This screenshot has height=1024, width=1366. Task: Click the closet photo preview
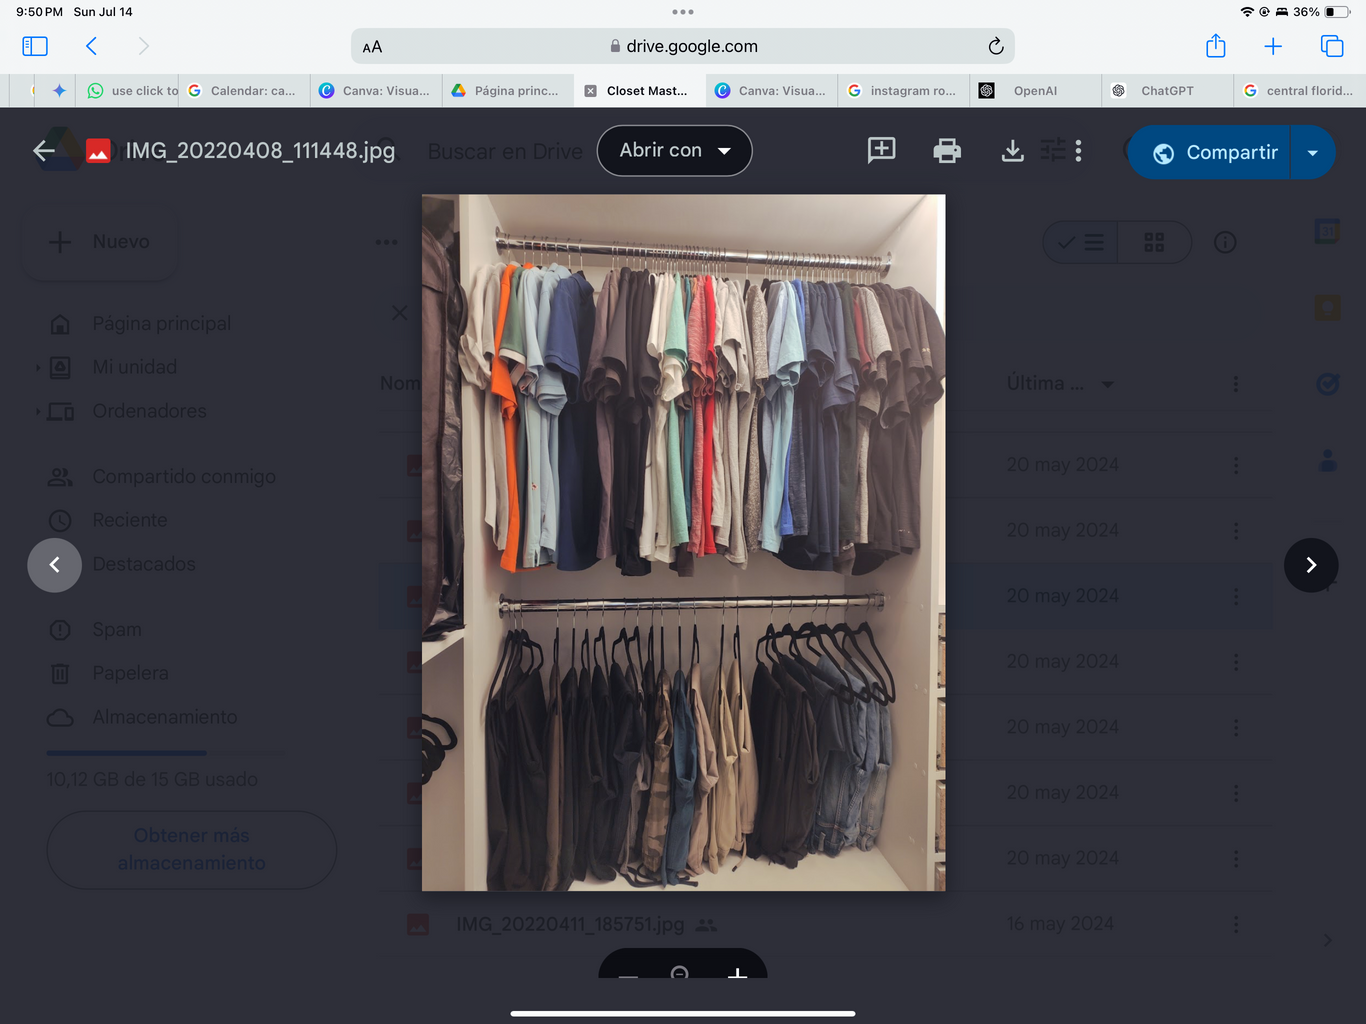(x=683, y=542)
